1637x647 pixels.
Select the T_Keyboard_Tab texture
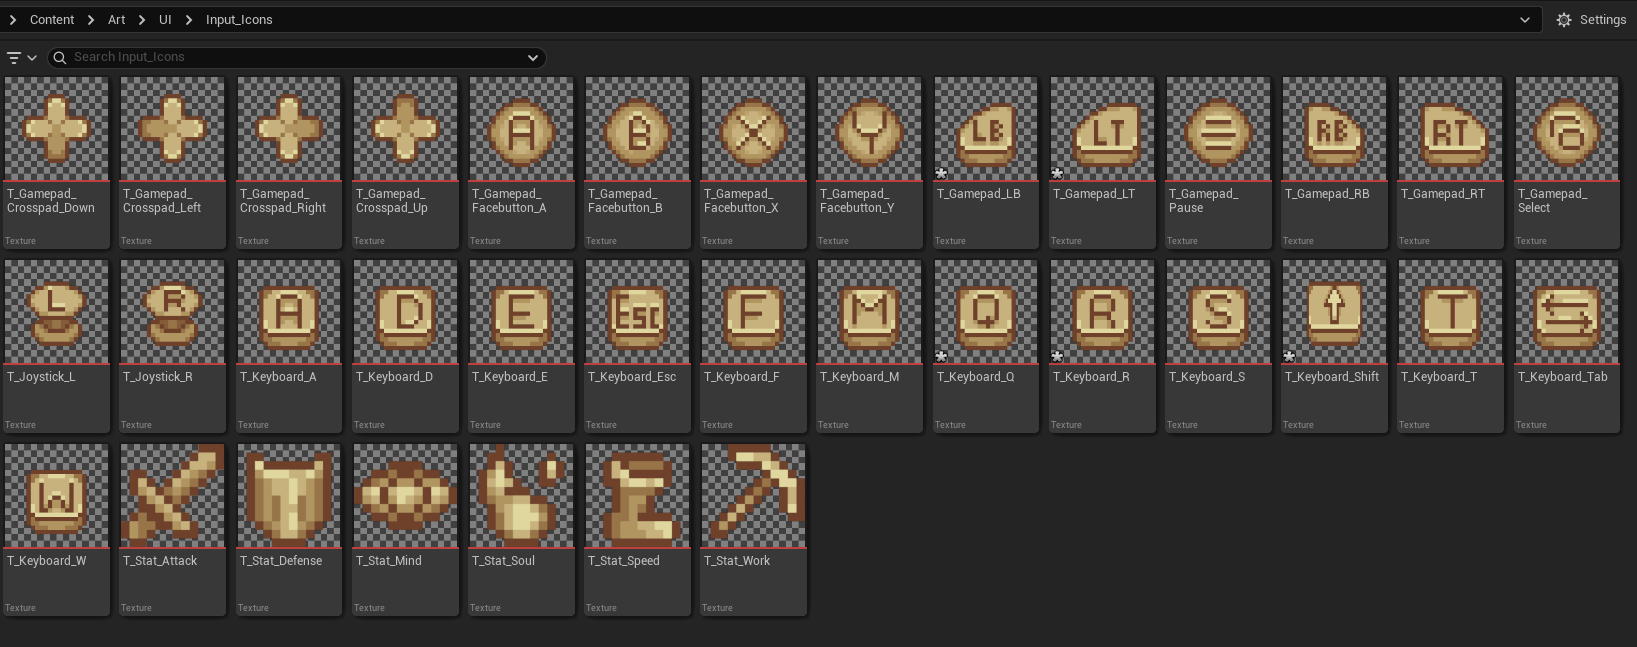pos(1566,313)
